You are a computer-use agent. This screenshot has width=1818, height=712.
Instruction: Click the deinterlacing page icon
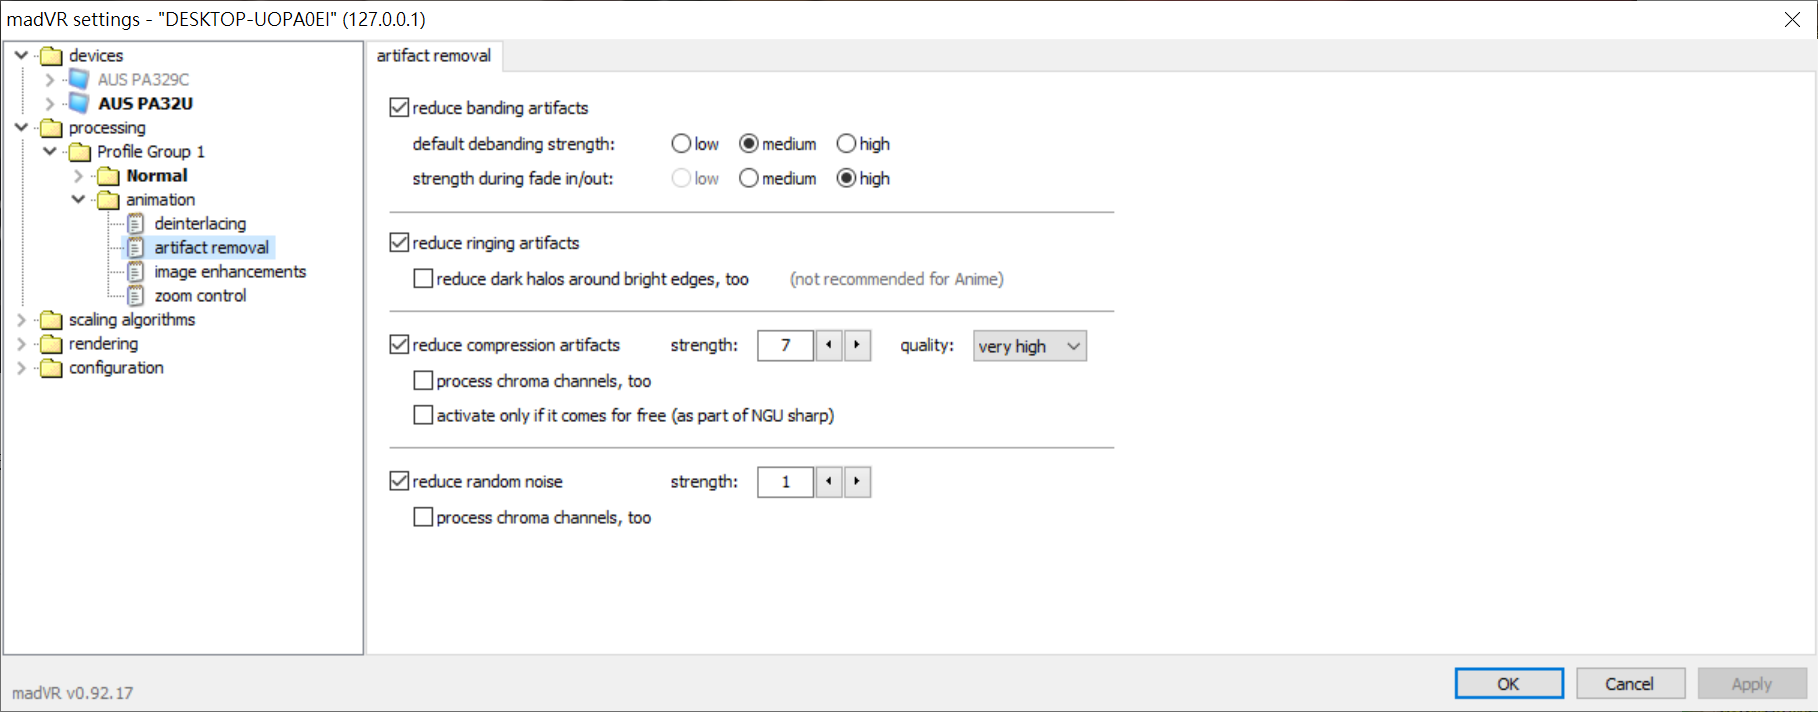[x=136, y=224]
